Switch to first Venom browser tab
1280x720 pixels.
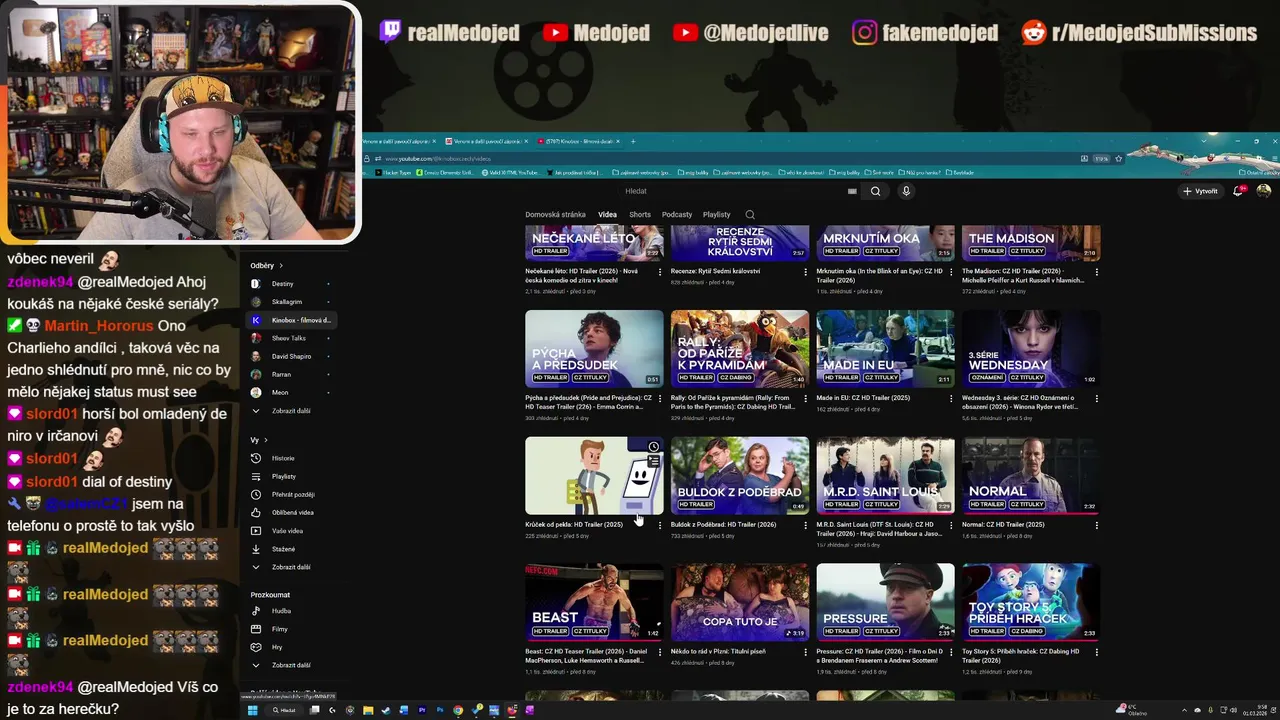pyautogui.click(x=398, y=141)
